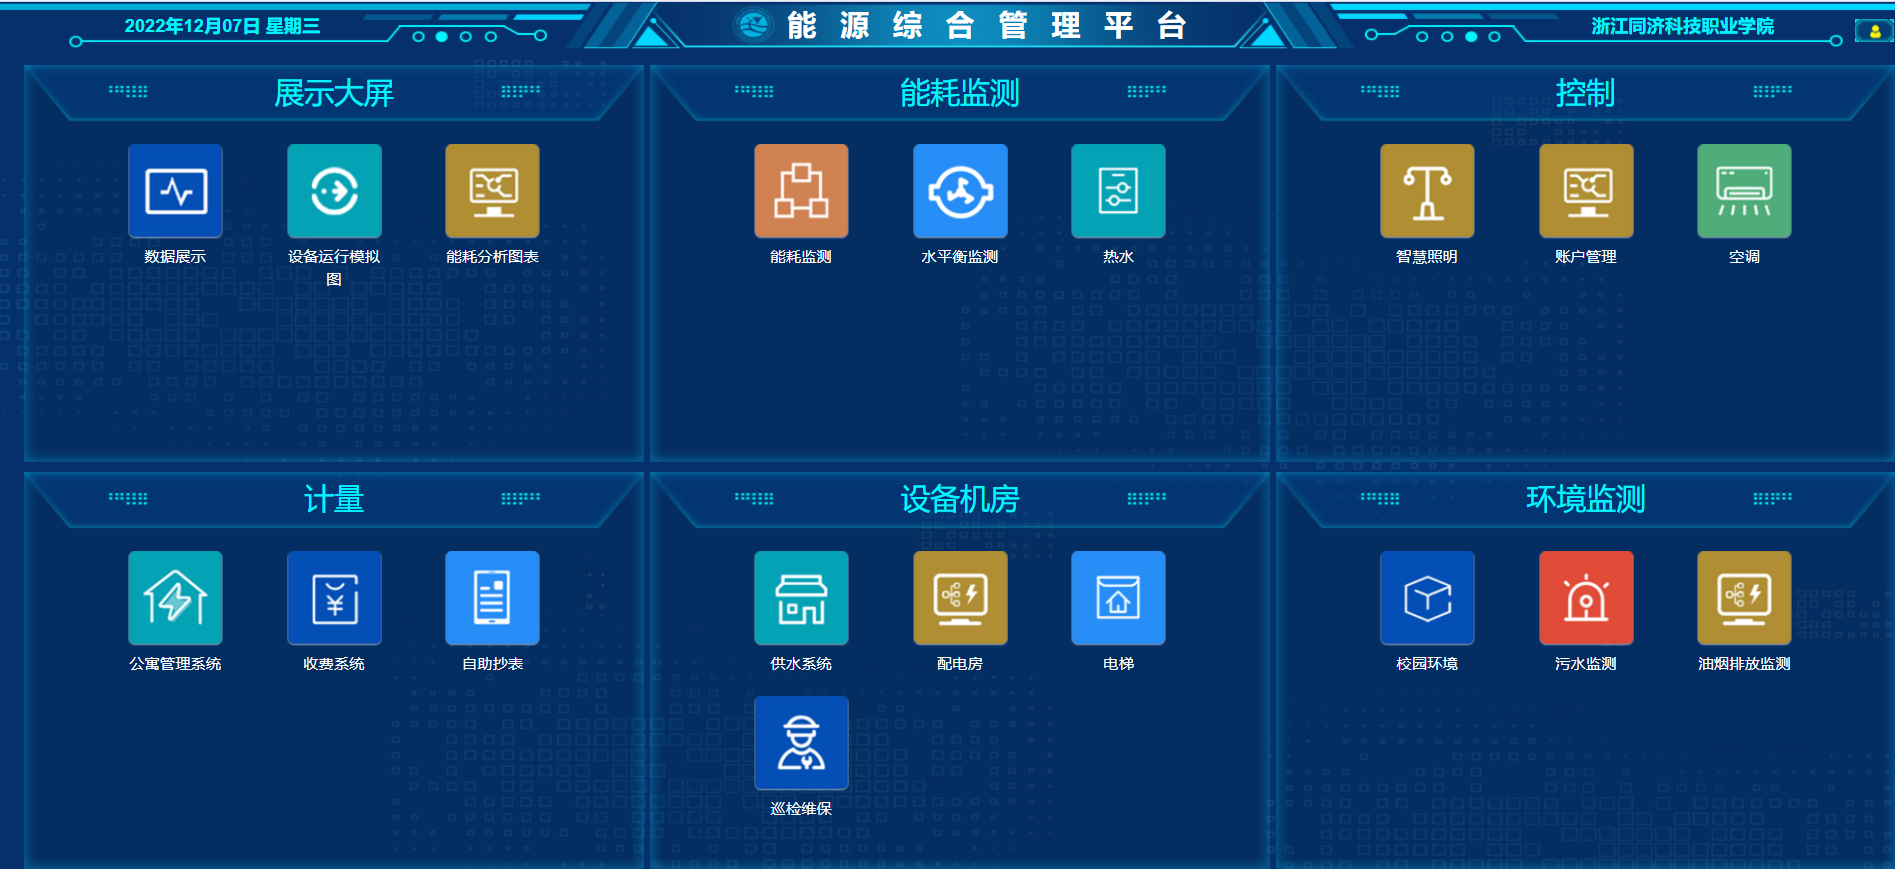Open the 供水系统 water supply icon
The image size is (1895, 869).
point(801,598)
